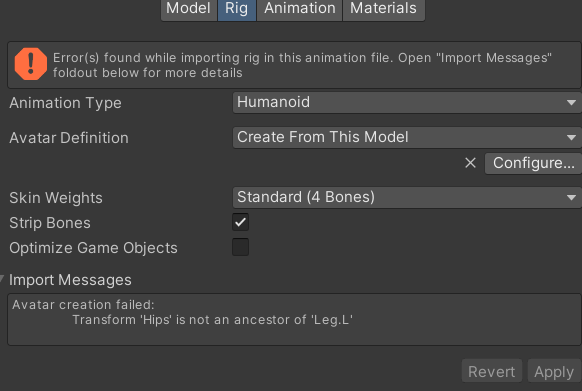Image resolution: width=582 pixels, height=391 pixels.
Task: Enable the Optimize Game Objects checkbox
Action: point(241,247)
